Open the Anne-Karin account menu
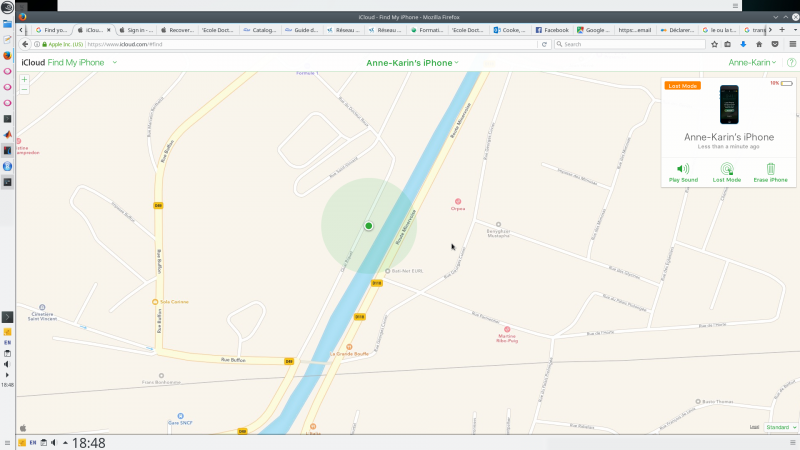The image size is (800, 450). click(752, 62)
